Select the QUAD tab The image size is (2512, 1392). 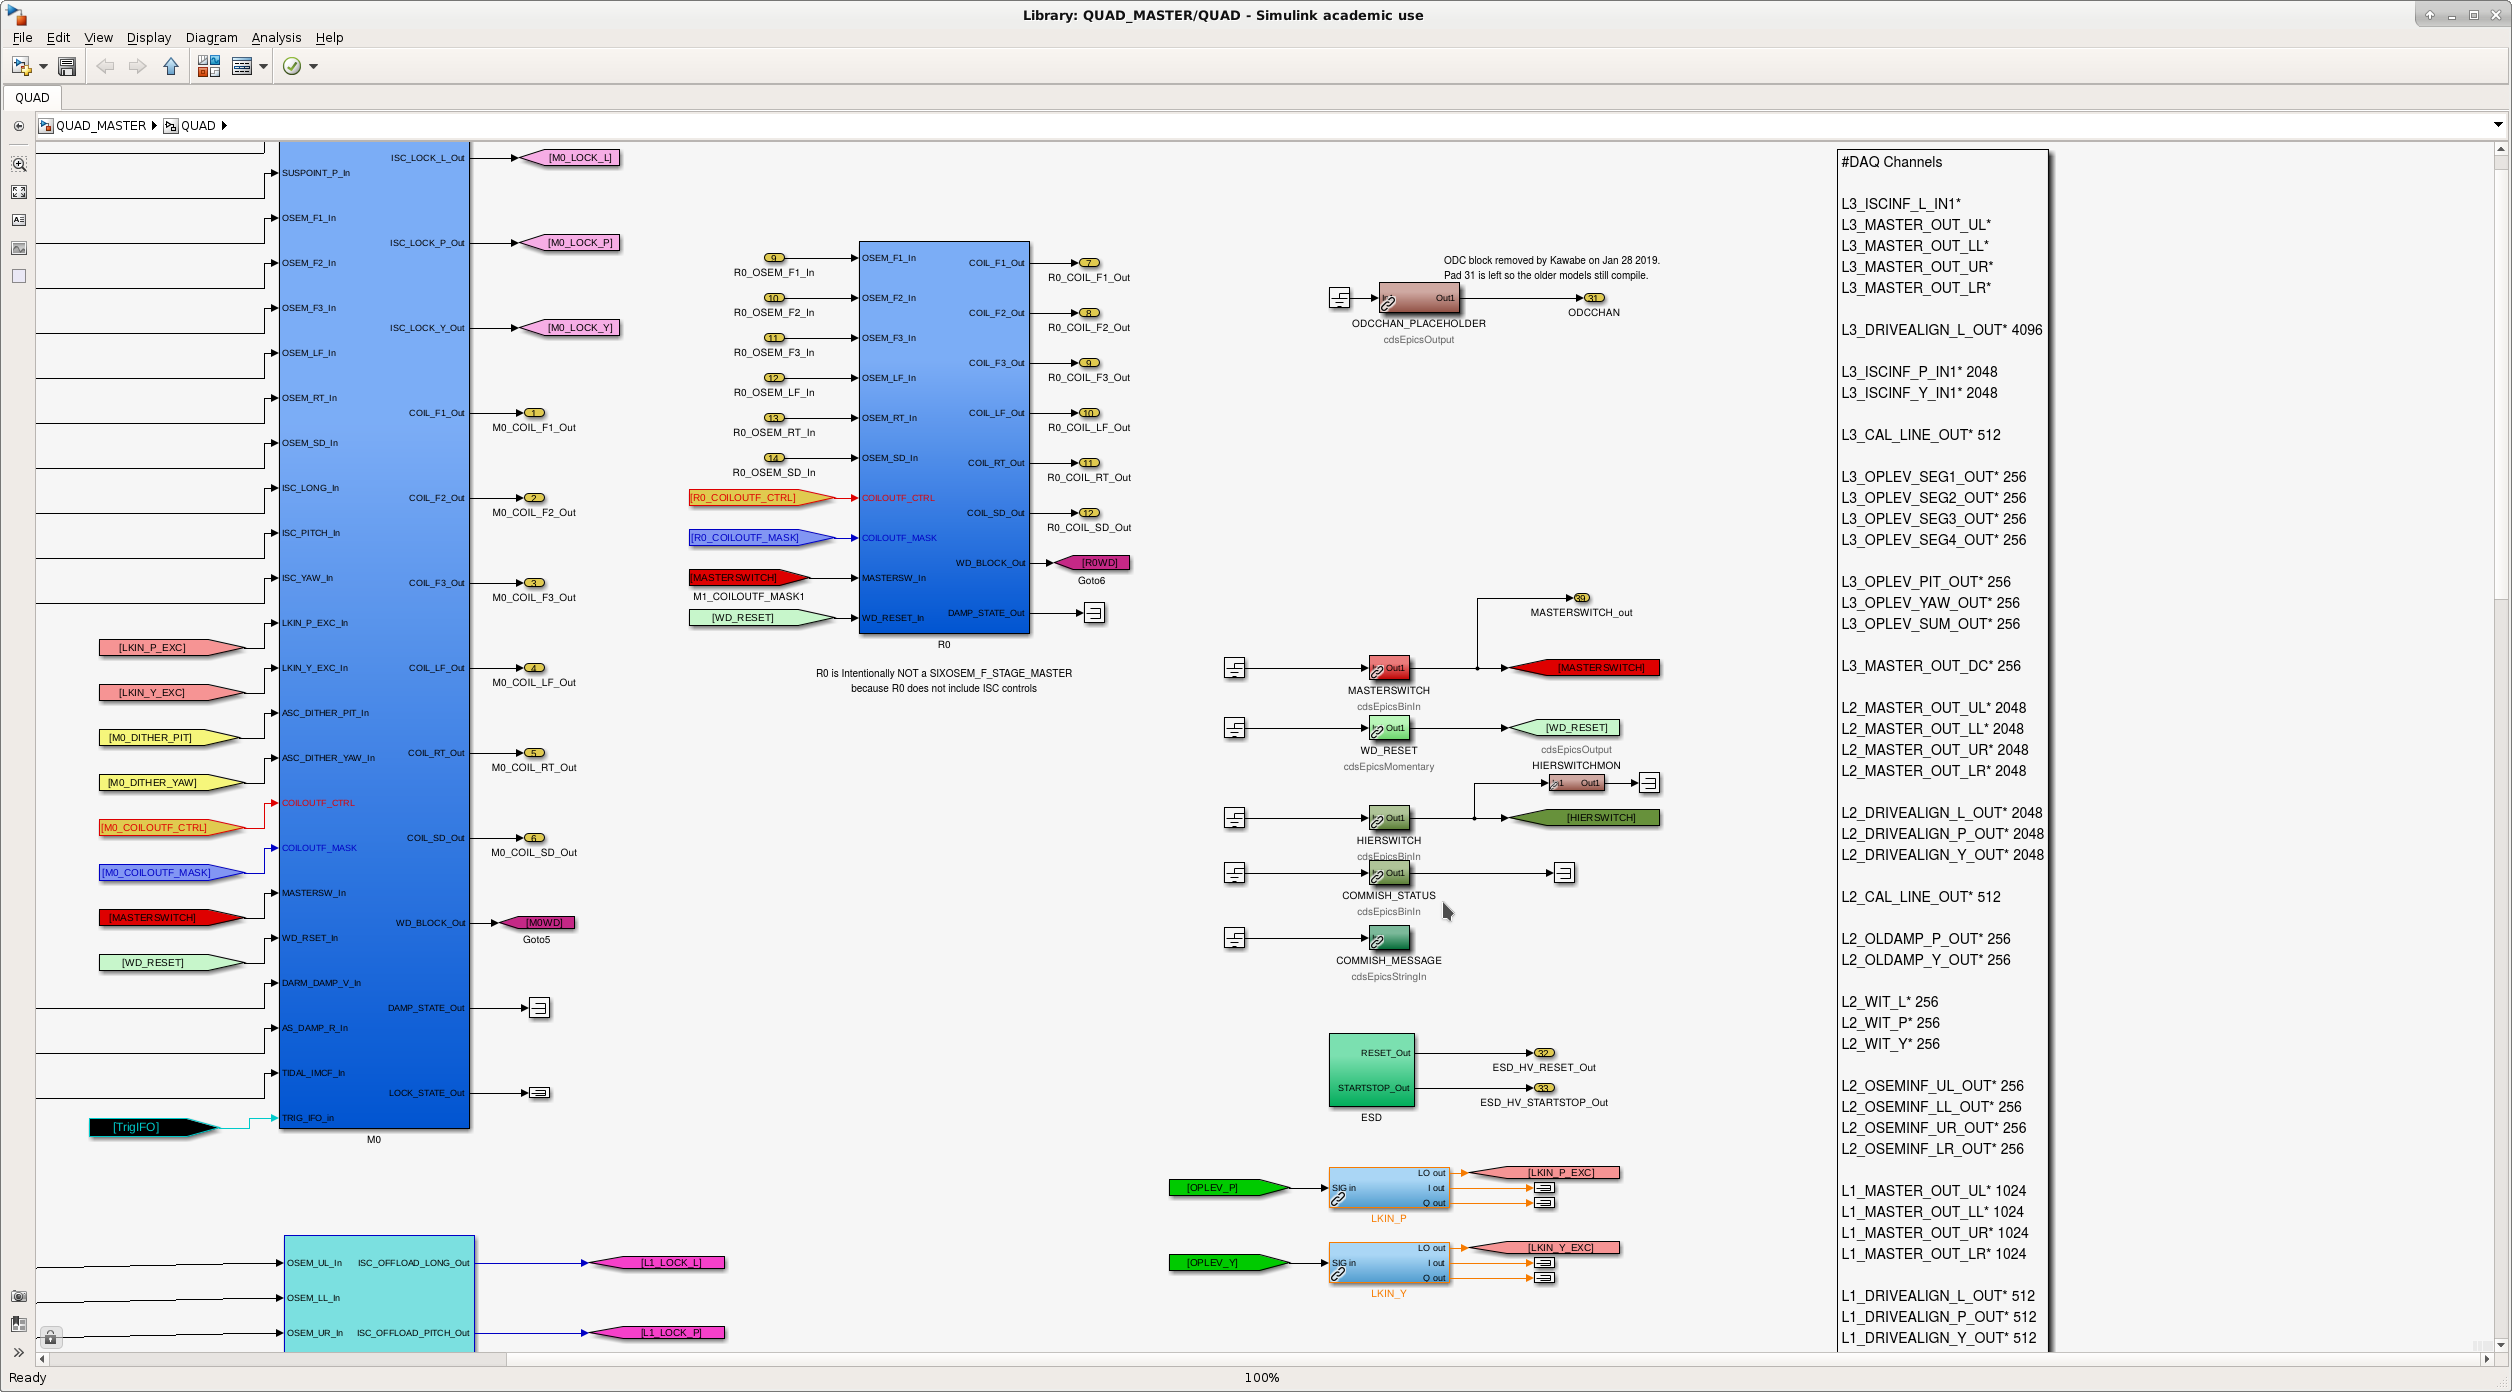click(x=32, y=98)
